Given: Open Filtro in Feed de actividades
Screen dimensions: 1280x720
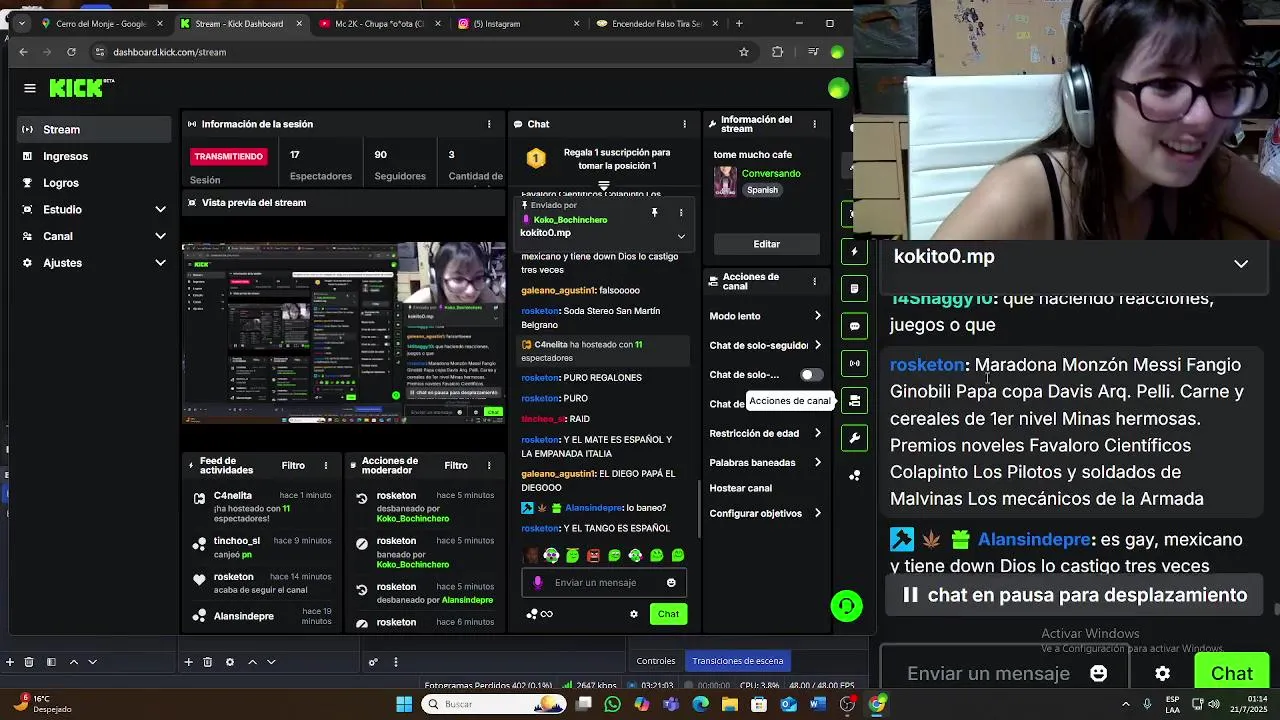Looking at the screenshot, I should coord(293,465).
